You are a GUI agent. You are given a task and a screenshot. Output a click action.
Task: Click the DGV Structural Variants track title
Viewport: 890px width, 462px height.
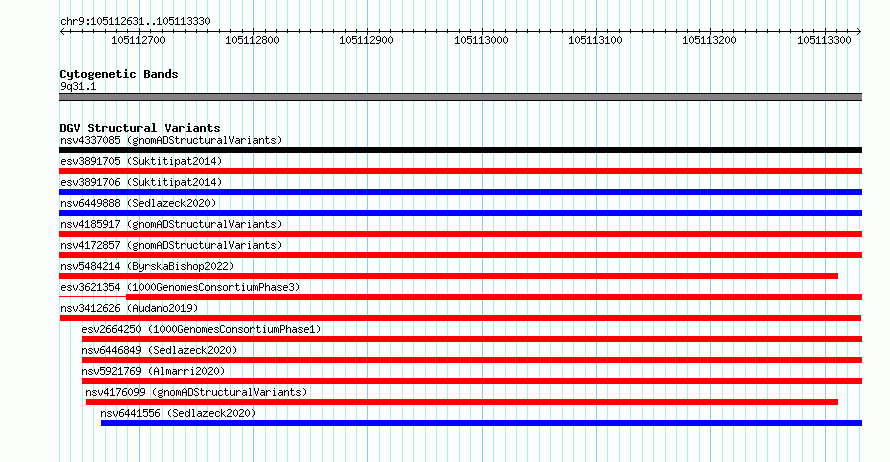pos(140,128)
